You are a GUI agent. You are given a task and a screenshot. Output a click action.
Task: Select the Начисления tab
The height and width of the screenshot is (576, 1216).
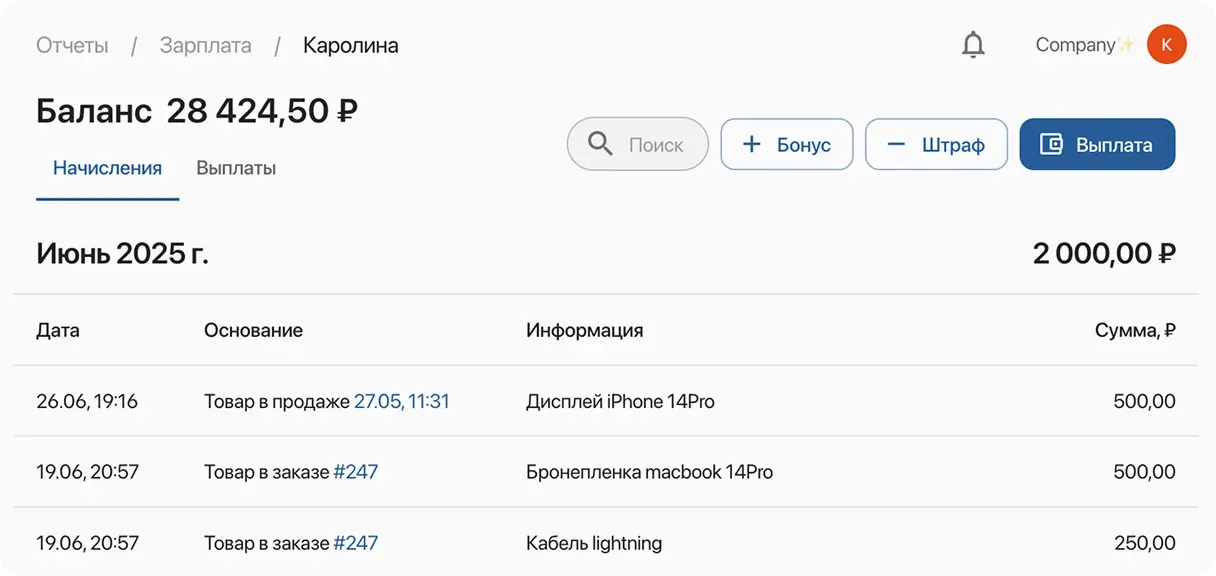pos(107,167)
